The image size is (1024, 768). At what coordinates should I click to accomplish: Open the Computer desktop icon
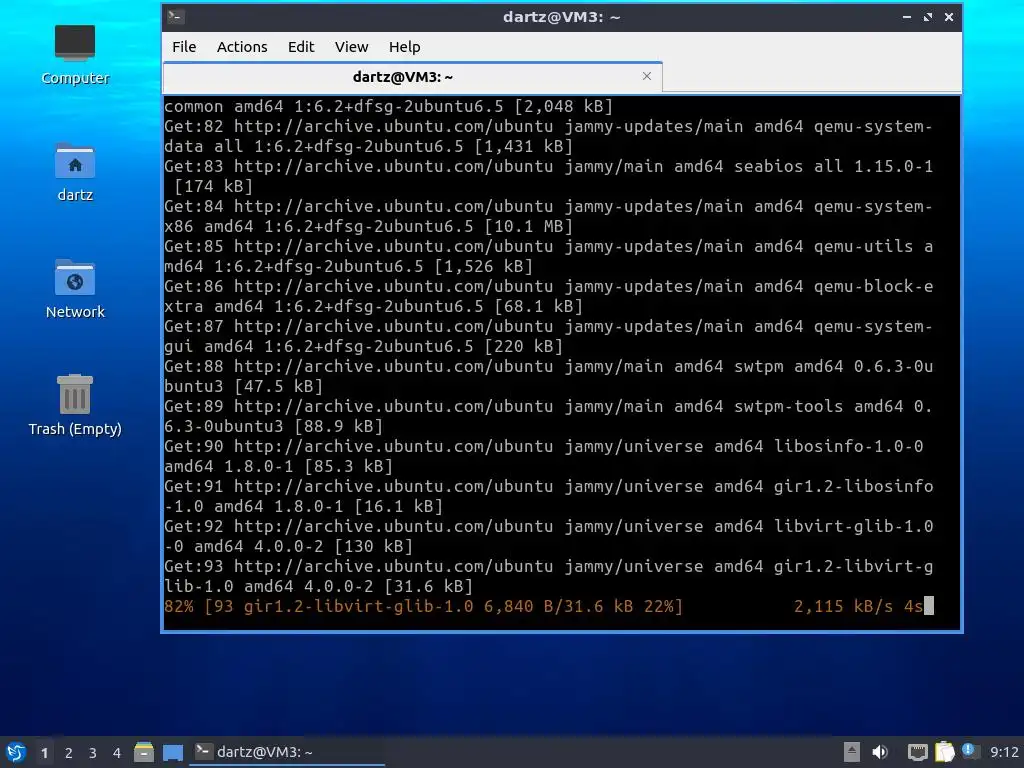coord(74,55)
